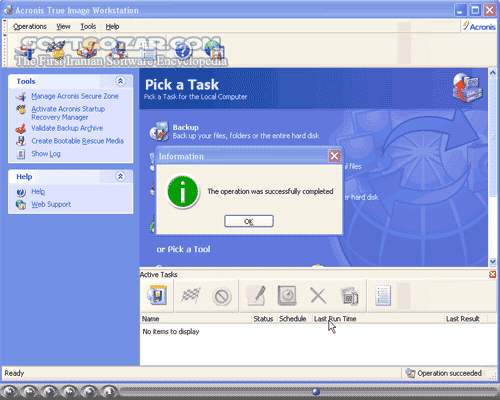Sort by the Schedule column header
Image resolution: width=500 pixels, height=400 pixels.
point(294,319)
